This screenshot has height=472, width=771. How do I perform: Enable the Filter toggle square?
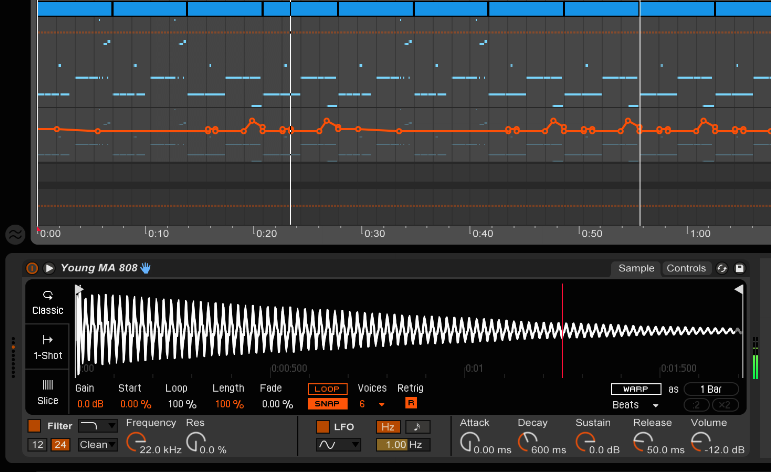[x=34, y=426]
